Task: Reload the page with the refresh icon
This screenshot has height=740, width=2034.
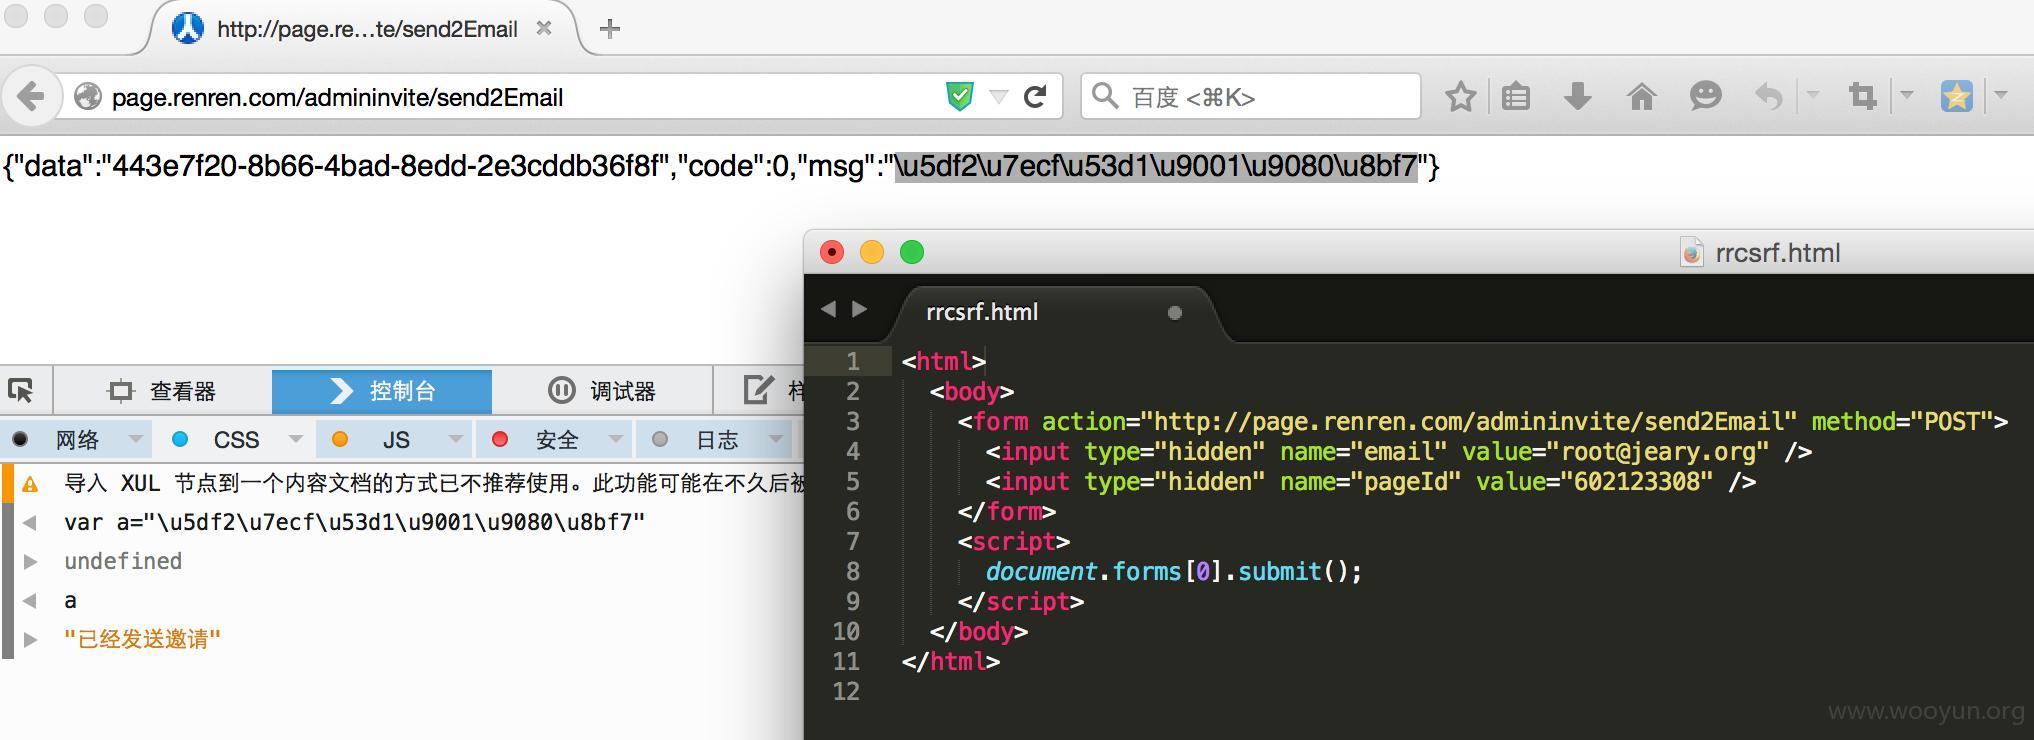Action: (1035, 97)
